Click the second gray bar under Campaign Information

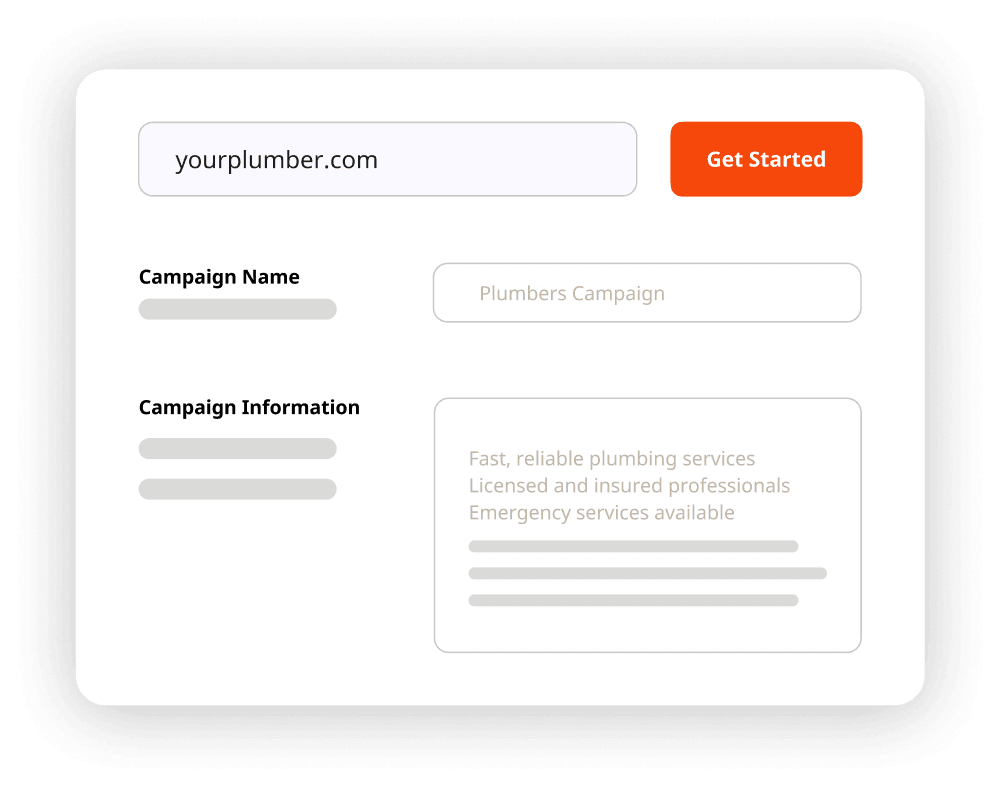[x=237, y=489]
